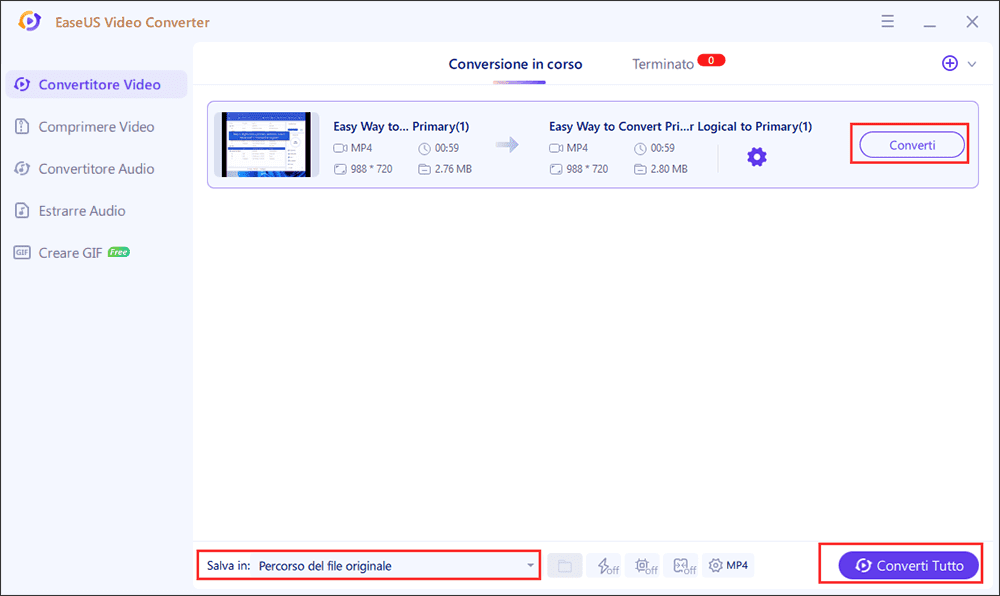Close the EaseUS Video Converter window
The width and height of the screenshot is (1000, 596).
971,22
